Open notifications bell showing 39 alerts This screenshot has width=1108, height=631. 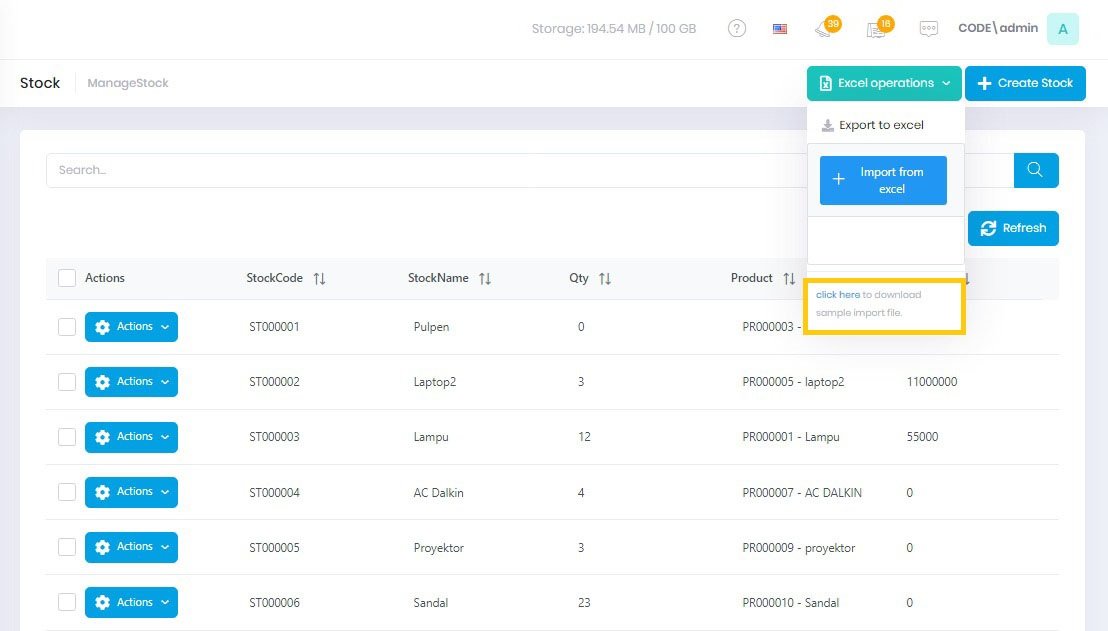(x=824, y=28)
